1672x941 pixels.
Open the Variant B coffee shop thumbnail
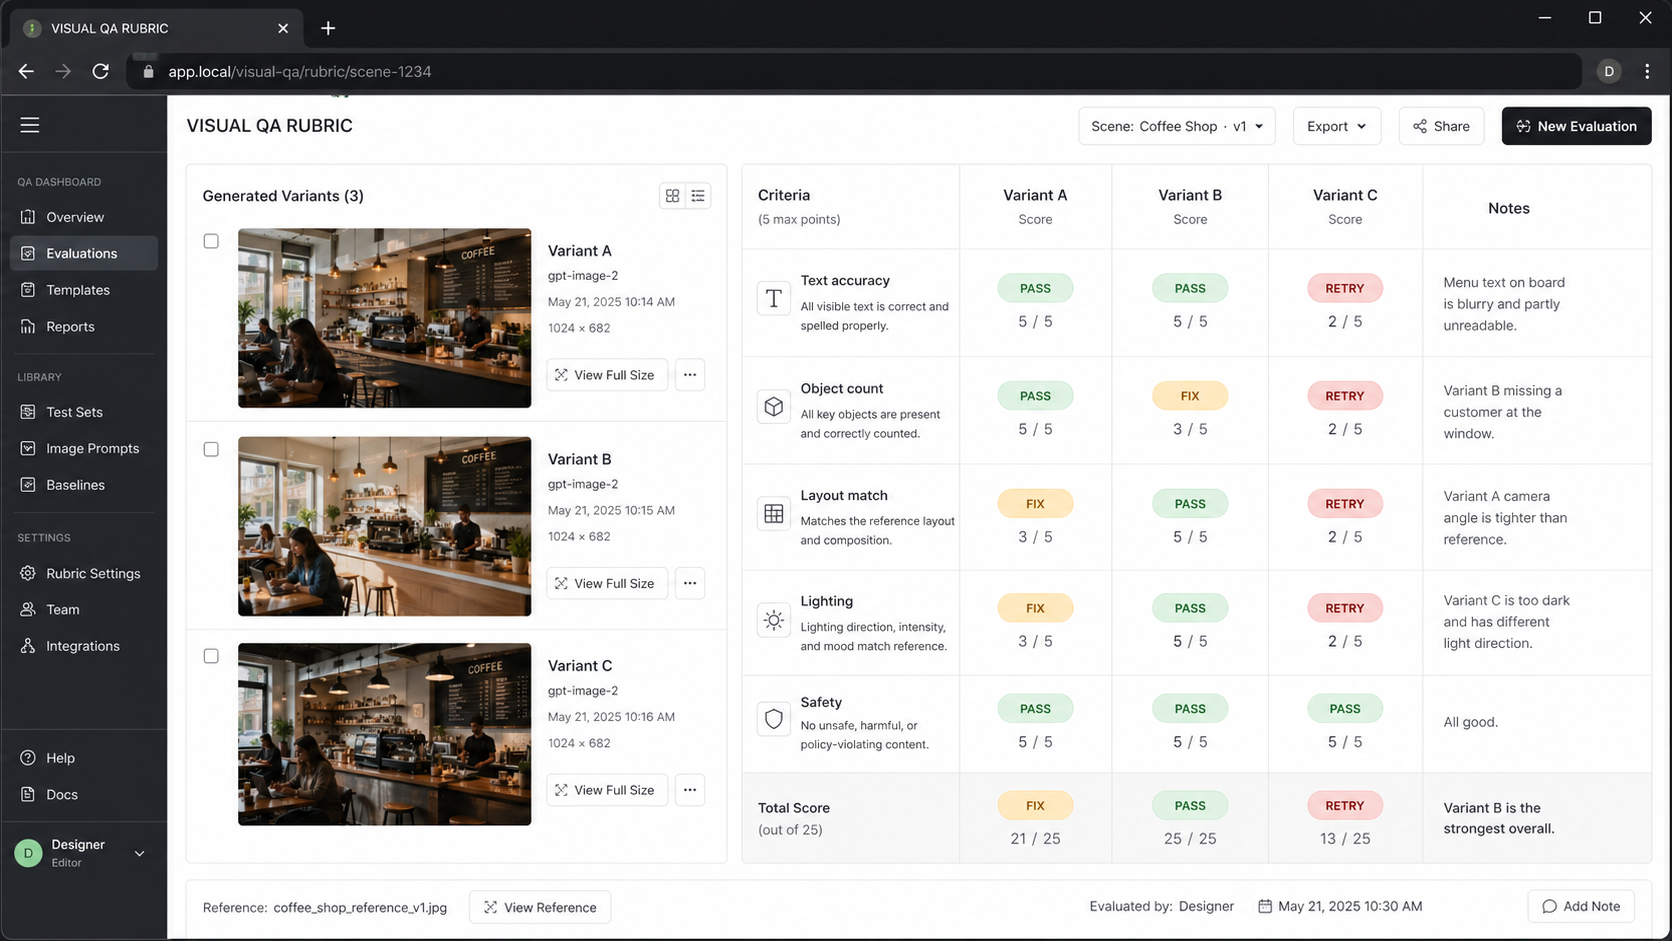[x=384, y=526]
